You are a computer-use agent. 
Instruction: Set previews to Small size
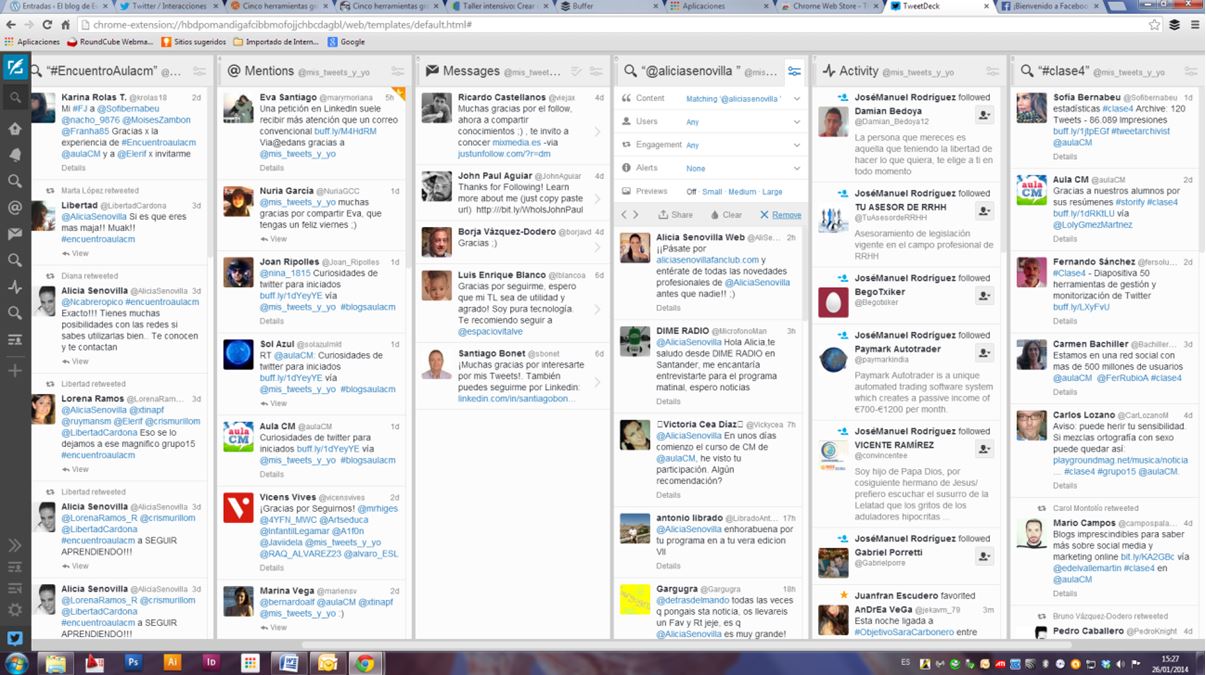pyautogui.click(x=711, y=191)
